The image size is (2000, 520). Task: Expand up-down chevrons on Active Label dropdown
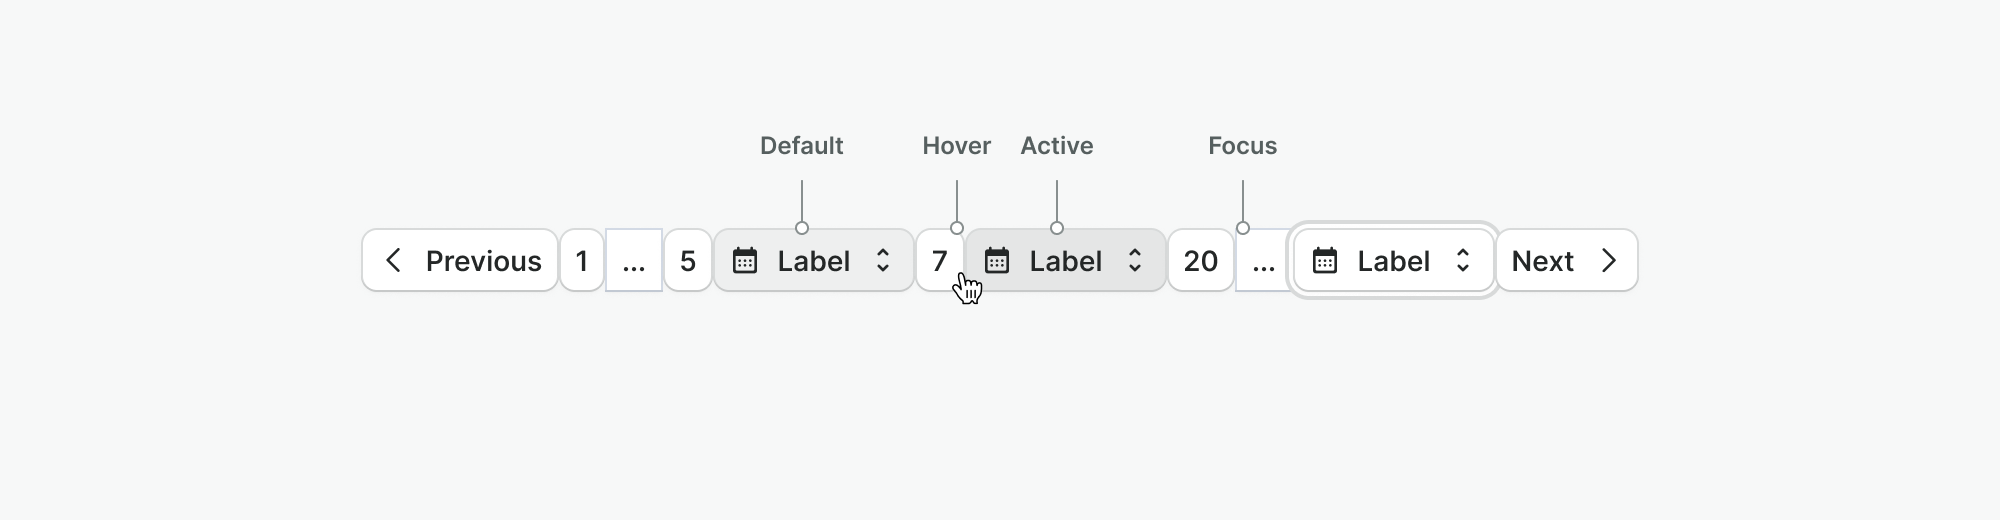1135,261
